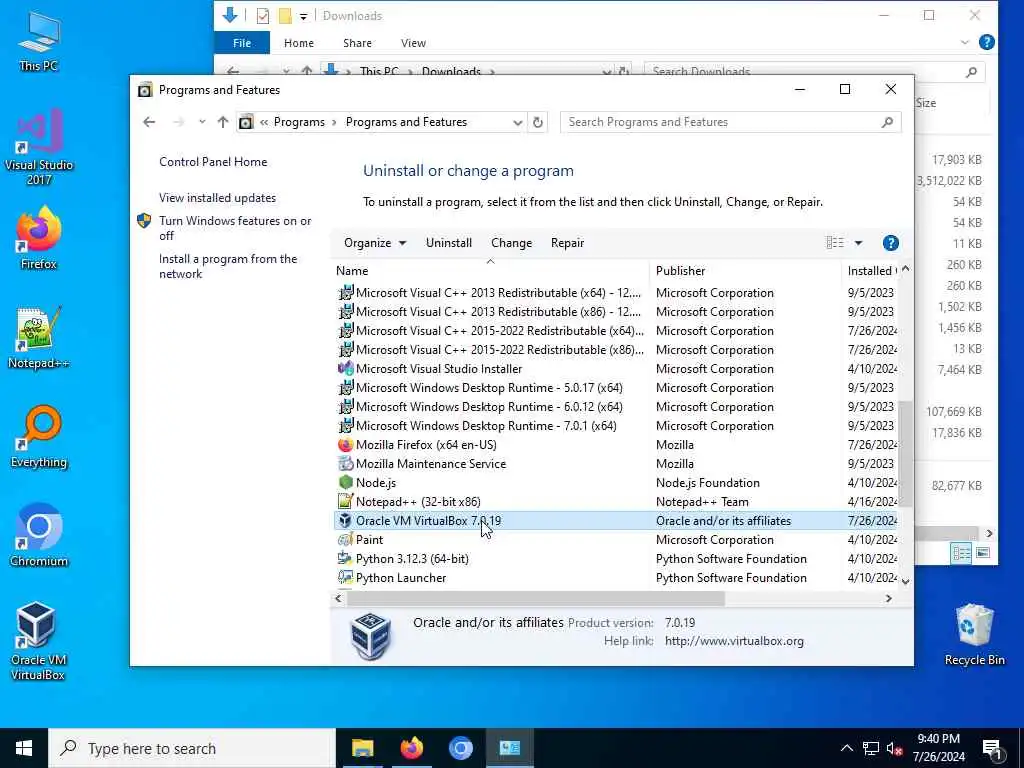The width and height of the screenshot is (1024, 768).
Task: Select Mozilla Firefox (x64 en-US) entry
Action: 616,445
